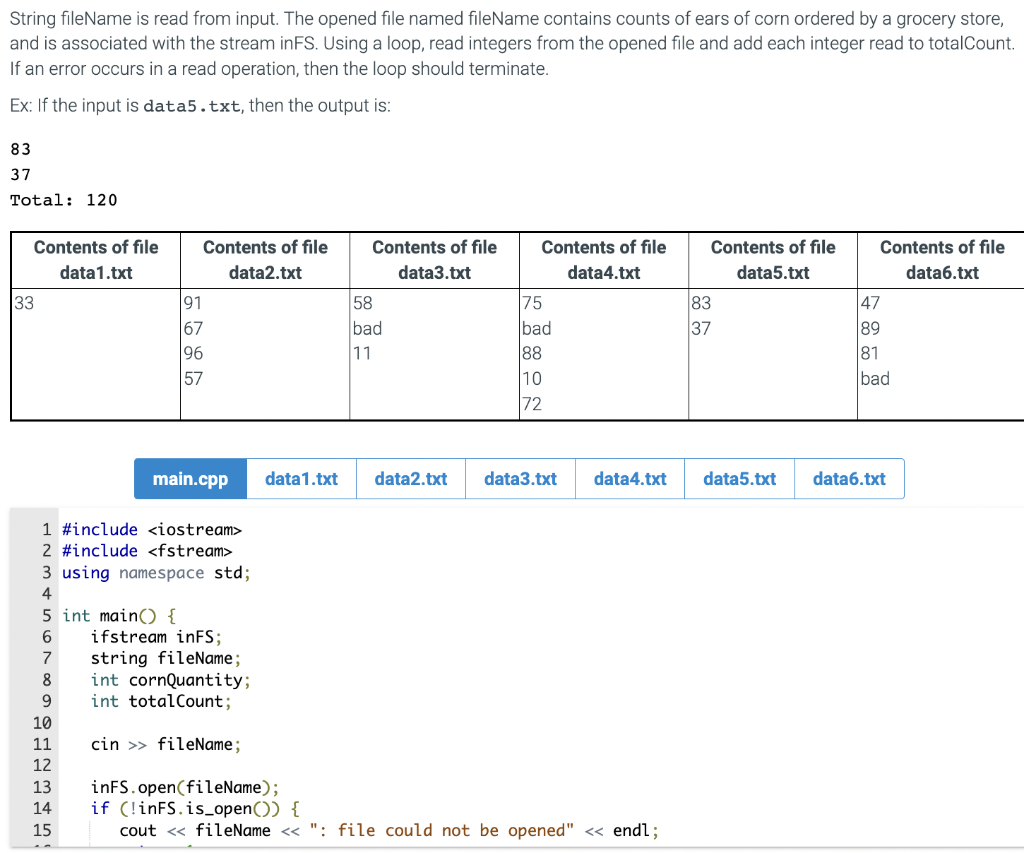Open the data2.txt file tab
Screen dimensions: 1024x853
410,478
